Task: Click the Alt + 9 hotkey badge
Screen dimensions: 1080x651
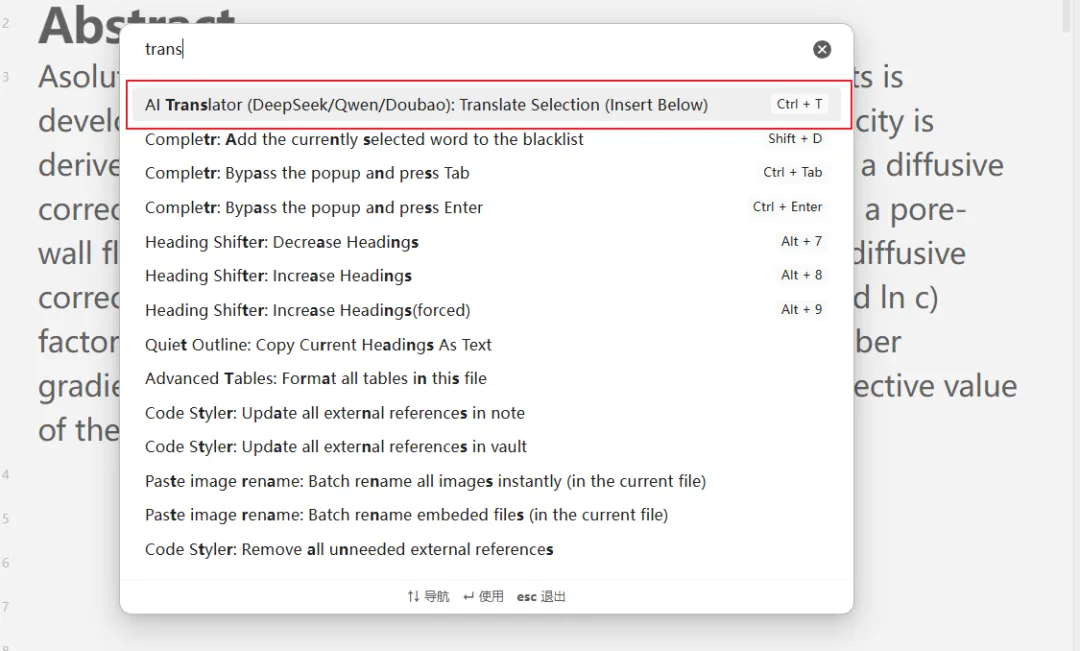Action: [802, 310]
